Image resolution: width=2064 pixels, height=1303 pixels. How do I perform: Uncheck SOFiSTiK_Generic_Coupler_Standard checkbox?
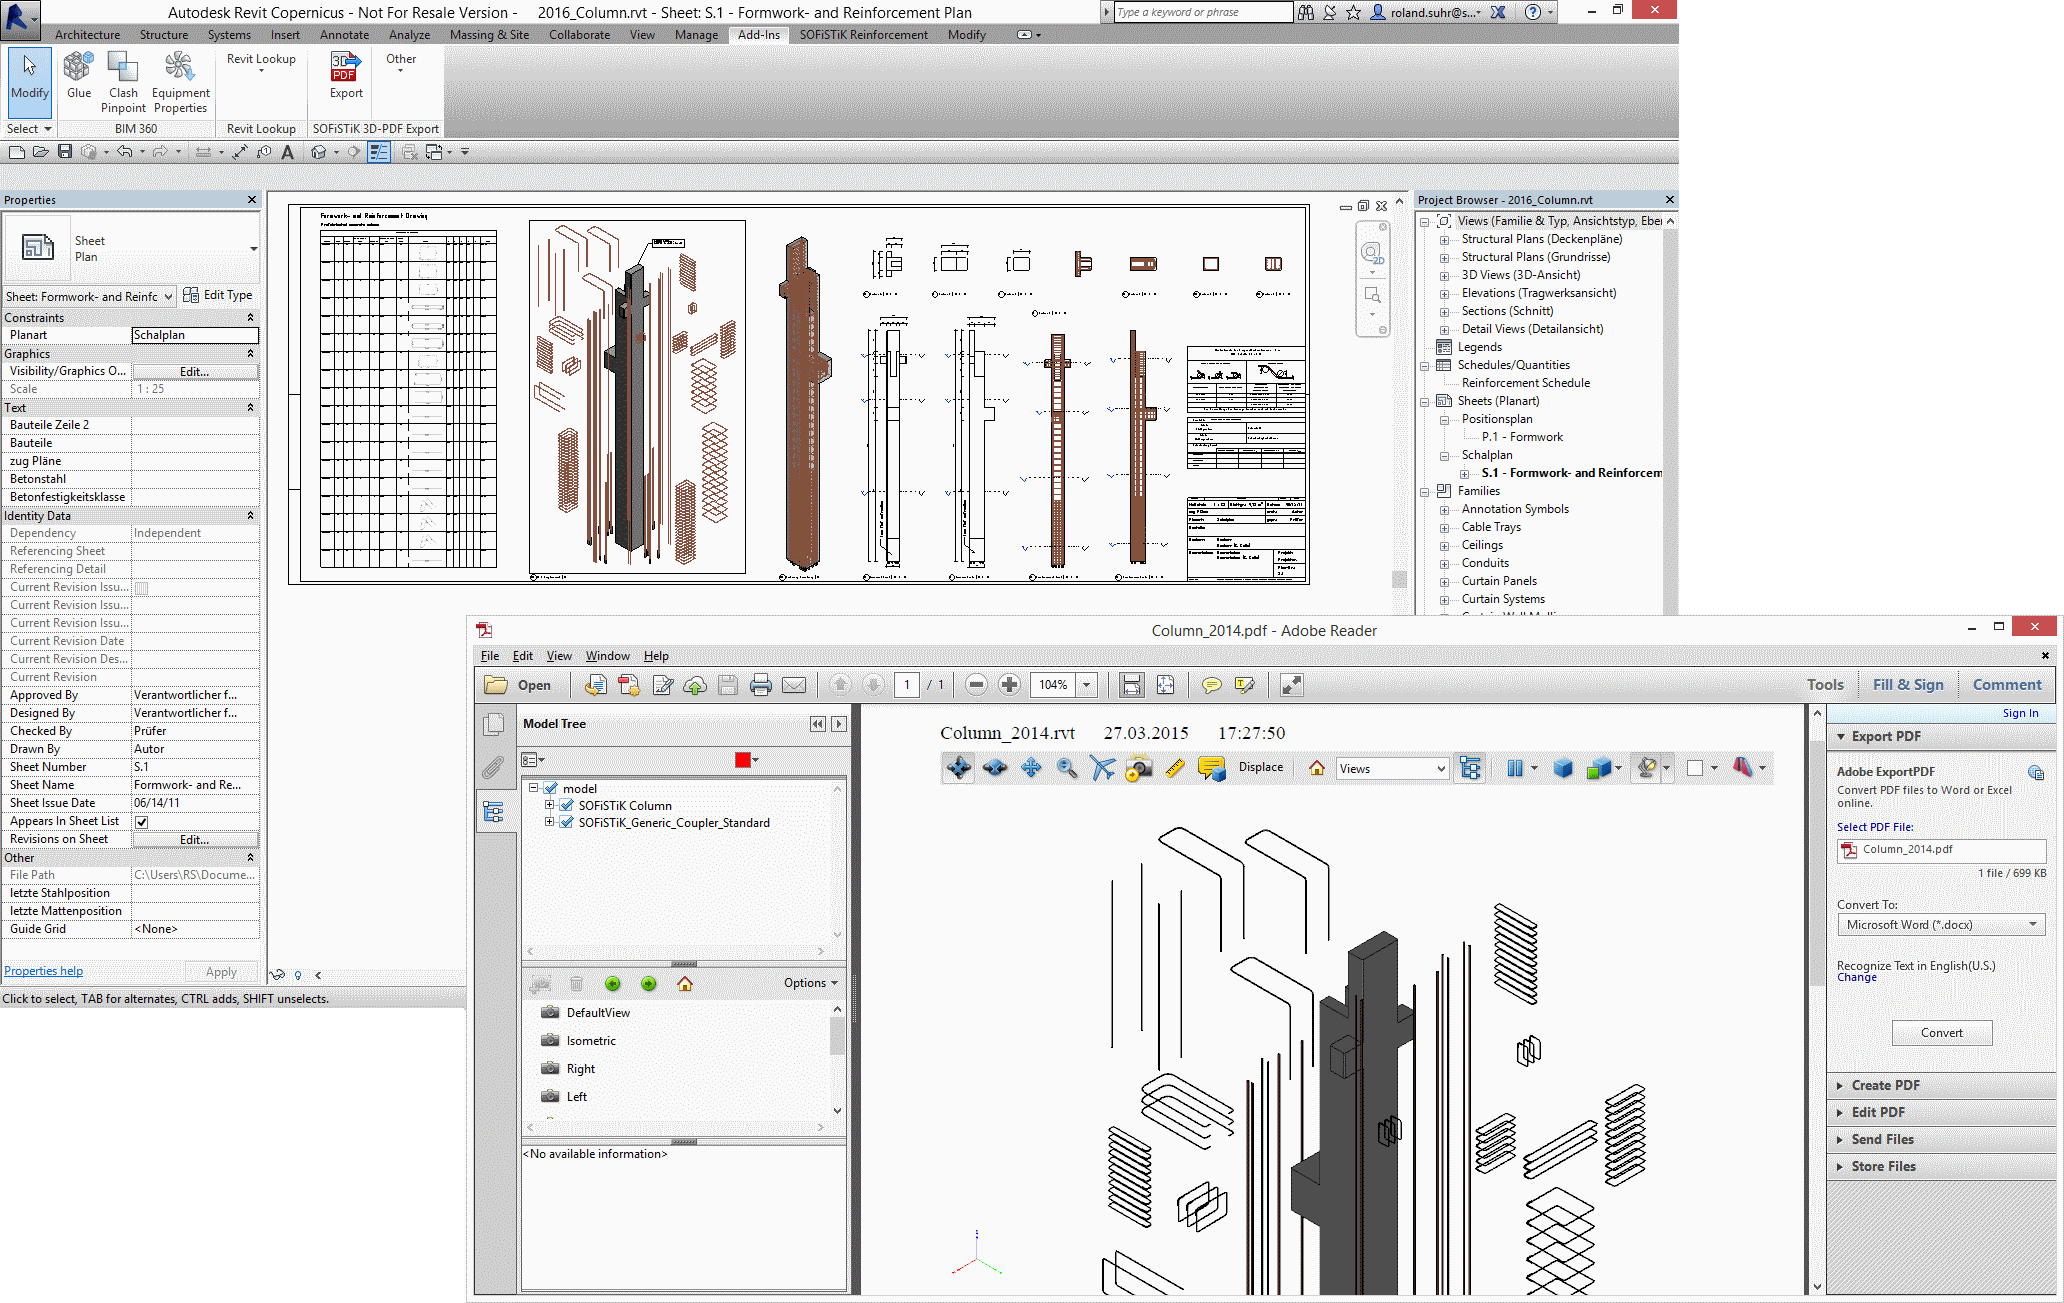tap(567, 823)
